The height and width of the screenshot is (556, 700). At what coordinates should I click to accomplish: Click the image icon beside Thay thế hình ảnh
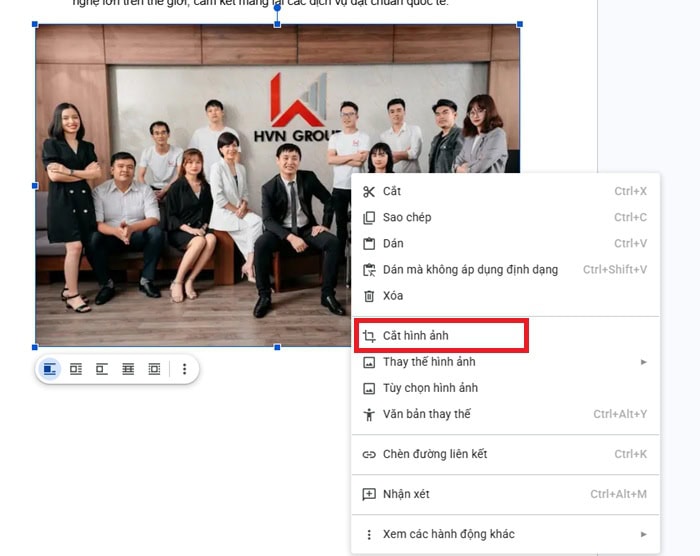click(369, 362)
